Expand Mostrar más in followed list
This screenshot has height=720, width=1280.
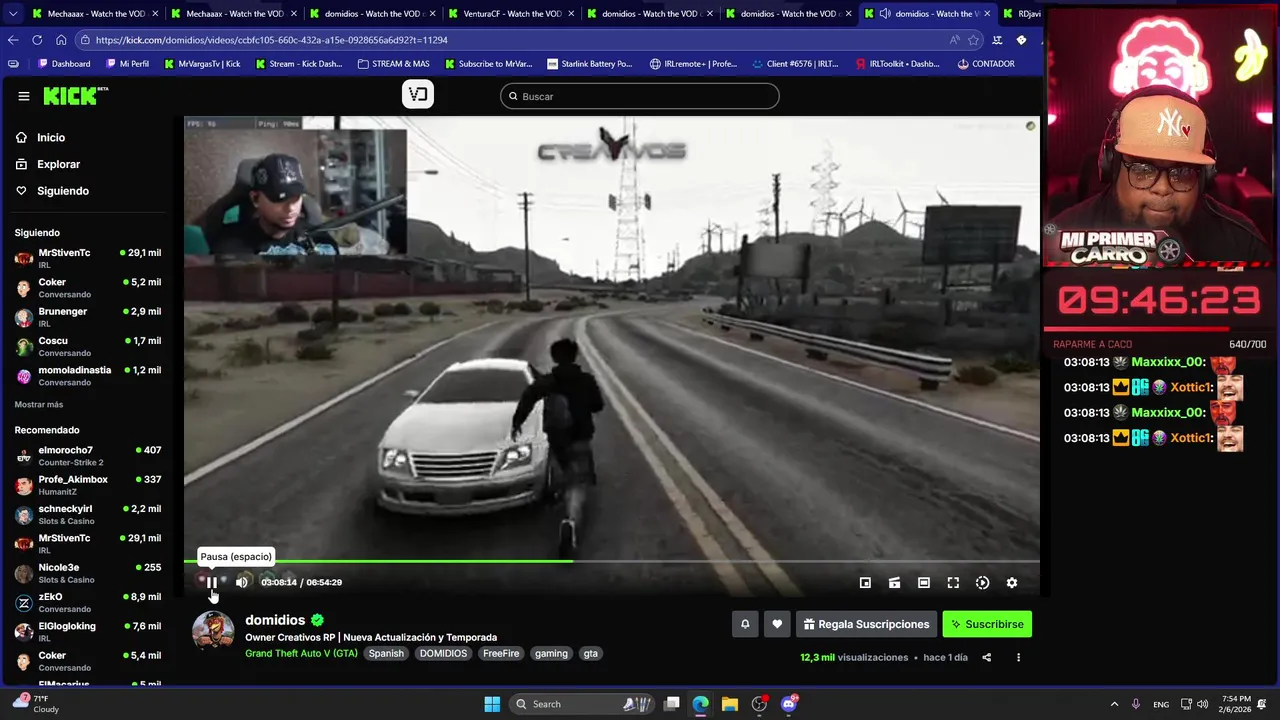tap(39, 404)
